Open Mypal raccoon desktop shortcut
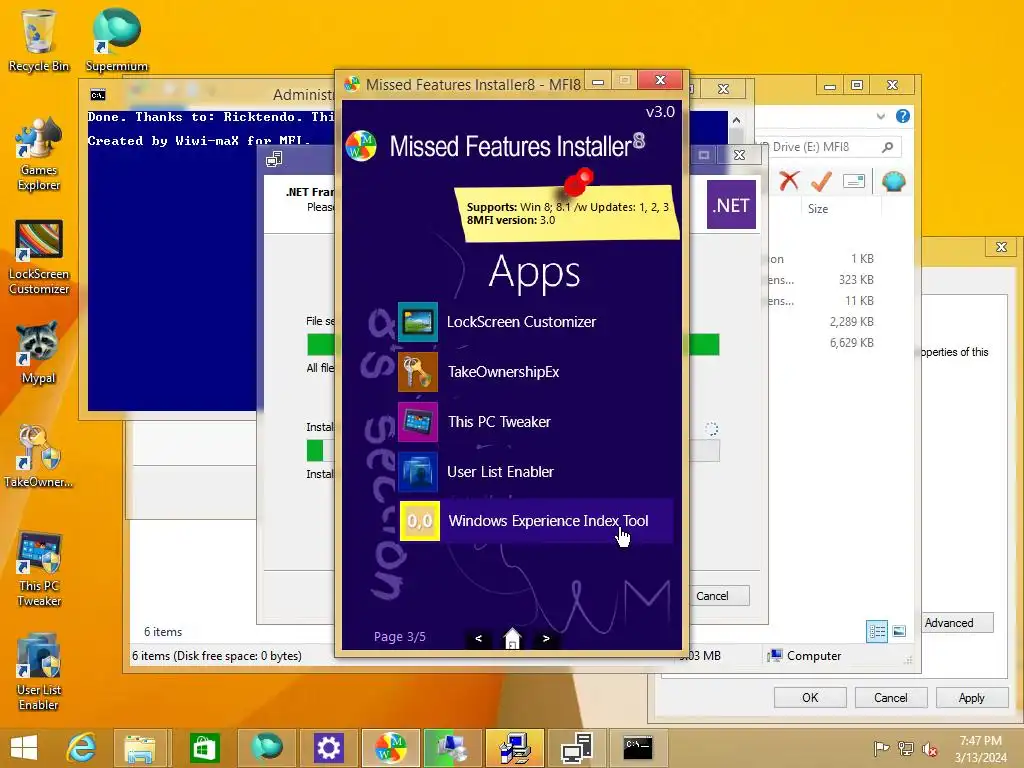Image resolution: width=1024 pixels, height=768 pixels. [x=39, y=353]
